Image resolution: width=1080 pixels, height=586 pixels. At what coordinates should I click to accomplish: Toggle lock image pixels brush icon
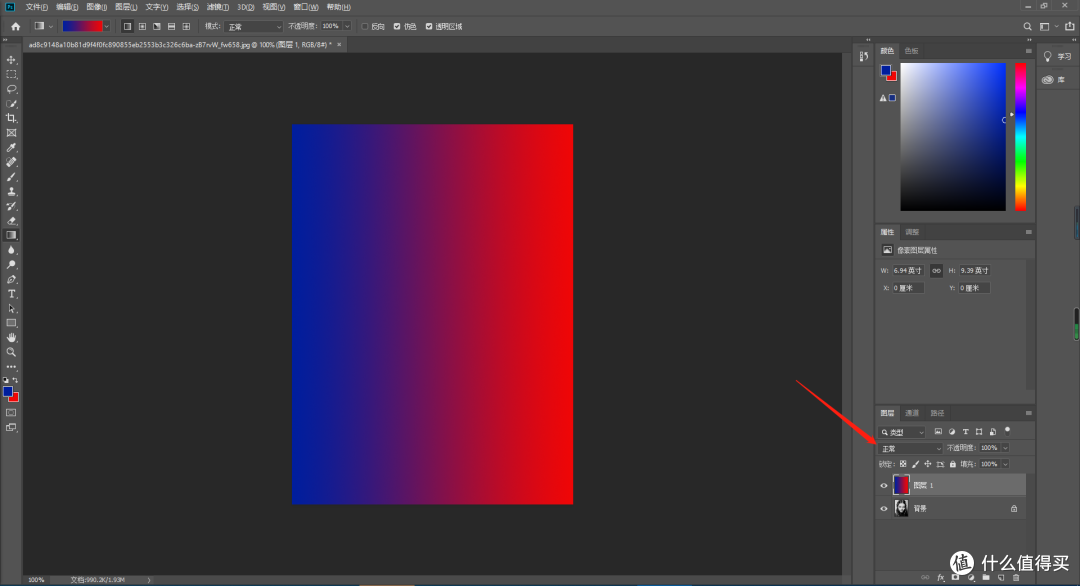point(915,464)
